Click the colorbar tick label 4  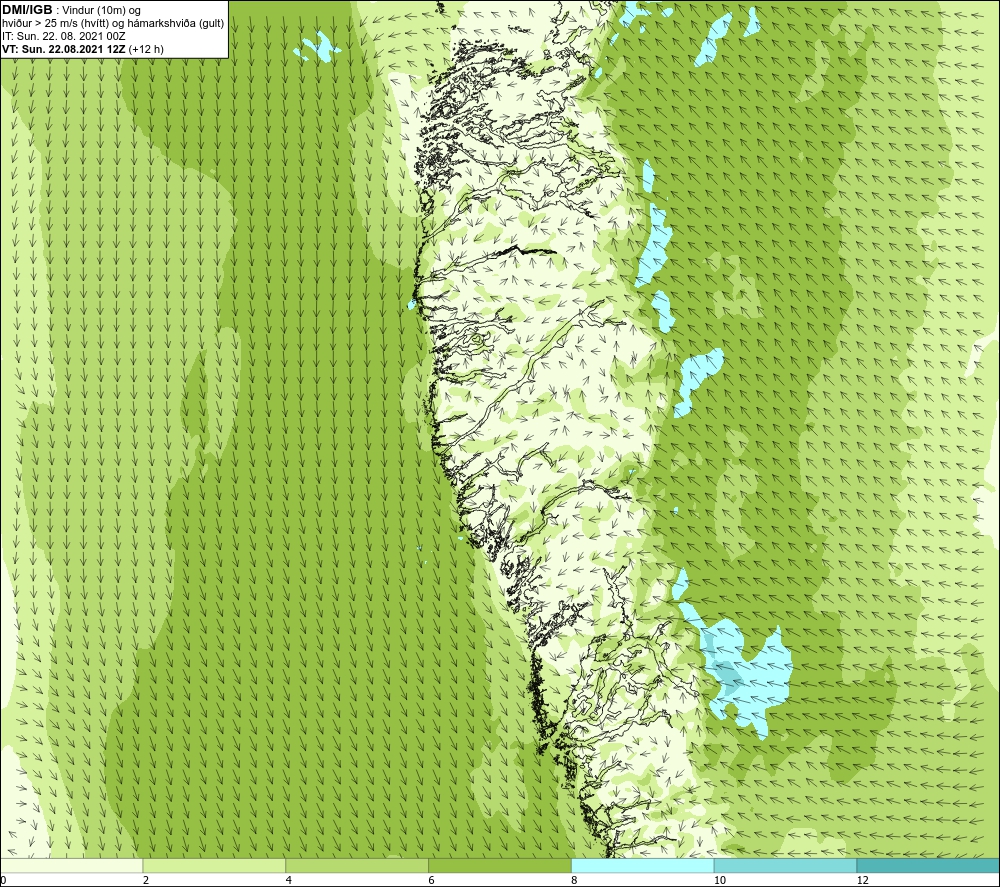289,881
